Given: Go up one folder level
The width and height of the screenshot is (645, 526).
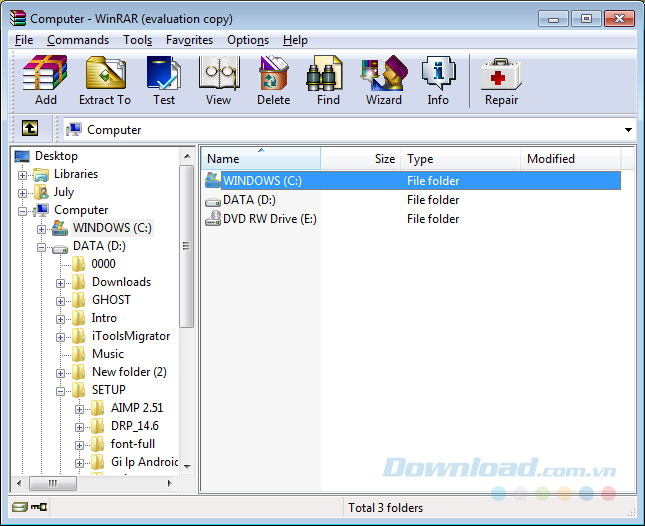Looking at the screenshot, I should click(31, 129).
